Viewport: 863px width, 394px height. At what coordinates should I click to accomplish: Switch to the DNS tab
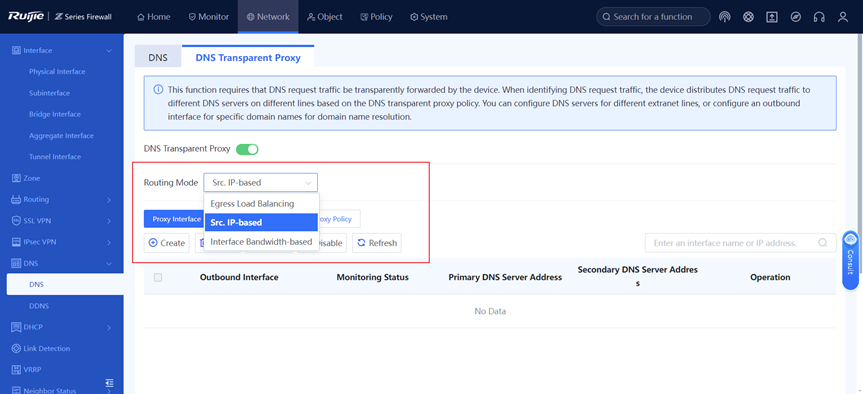click(158, 57)
